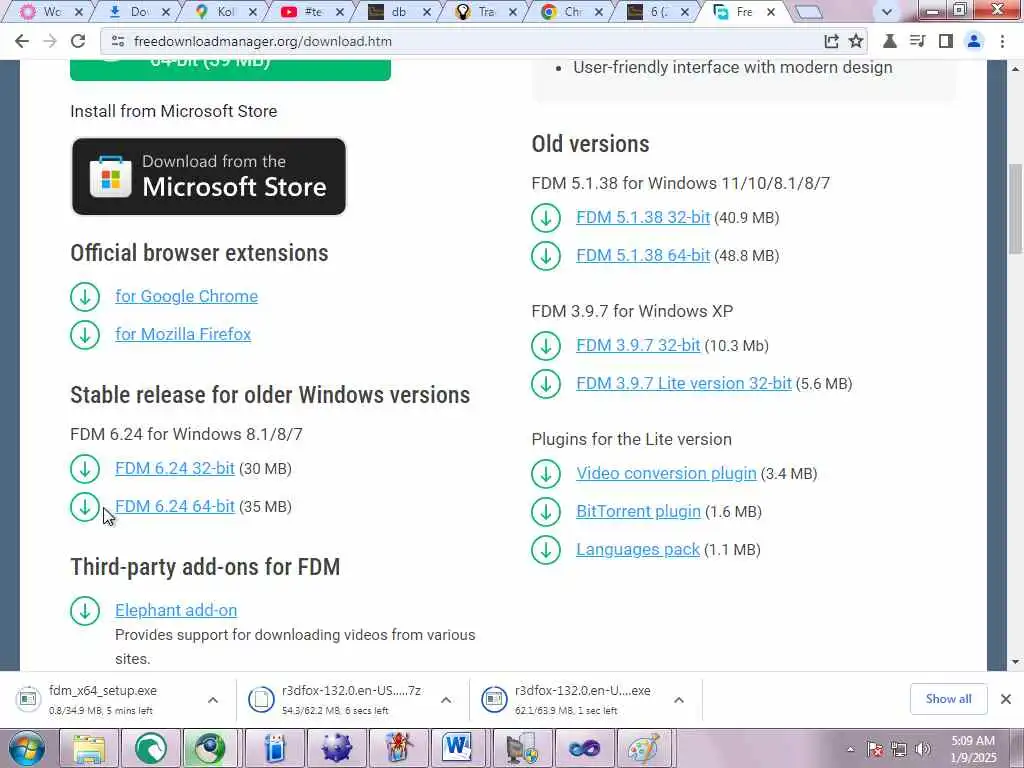Screen dimensions: 1024x768
Task: Open the Windows Start orb
Action: [x=27, y=748]
